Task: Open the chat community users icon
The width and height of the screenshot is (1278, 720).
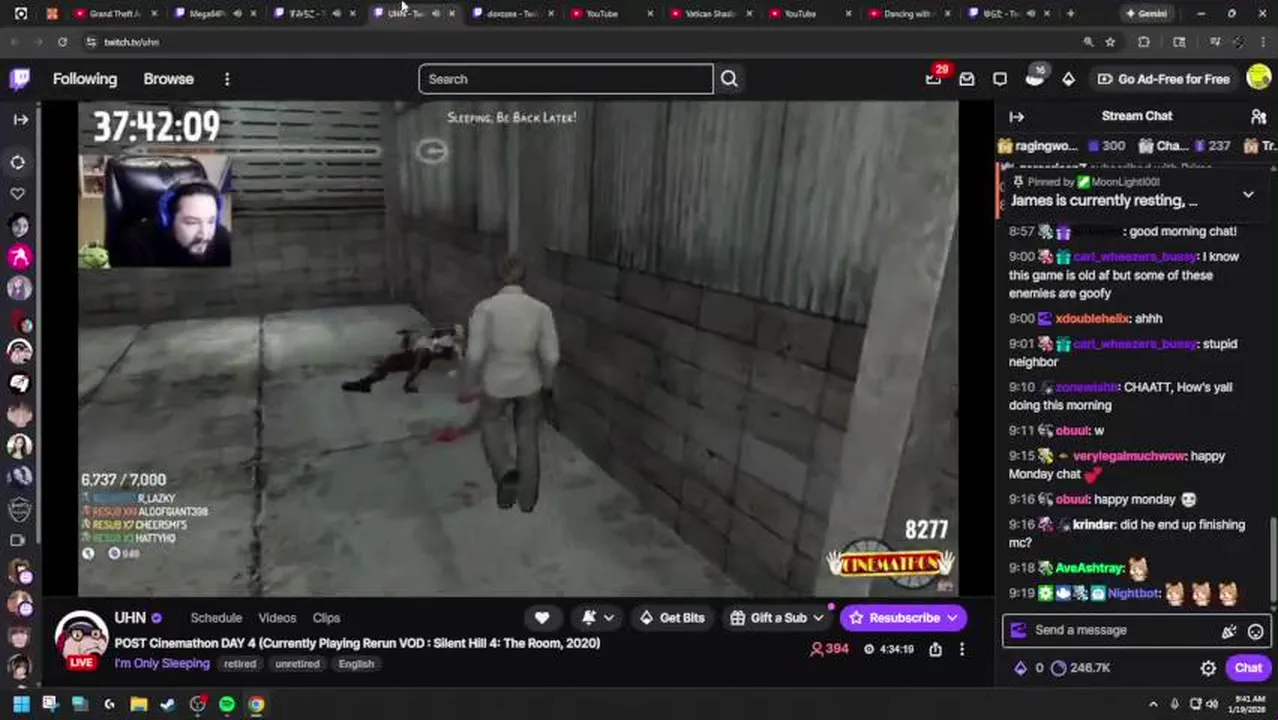Action: pos(1258,116)
